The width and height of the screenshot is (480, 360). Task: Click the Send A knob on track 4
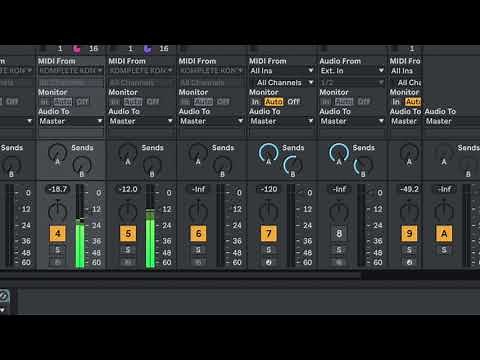(x=57, y=153)
